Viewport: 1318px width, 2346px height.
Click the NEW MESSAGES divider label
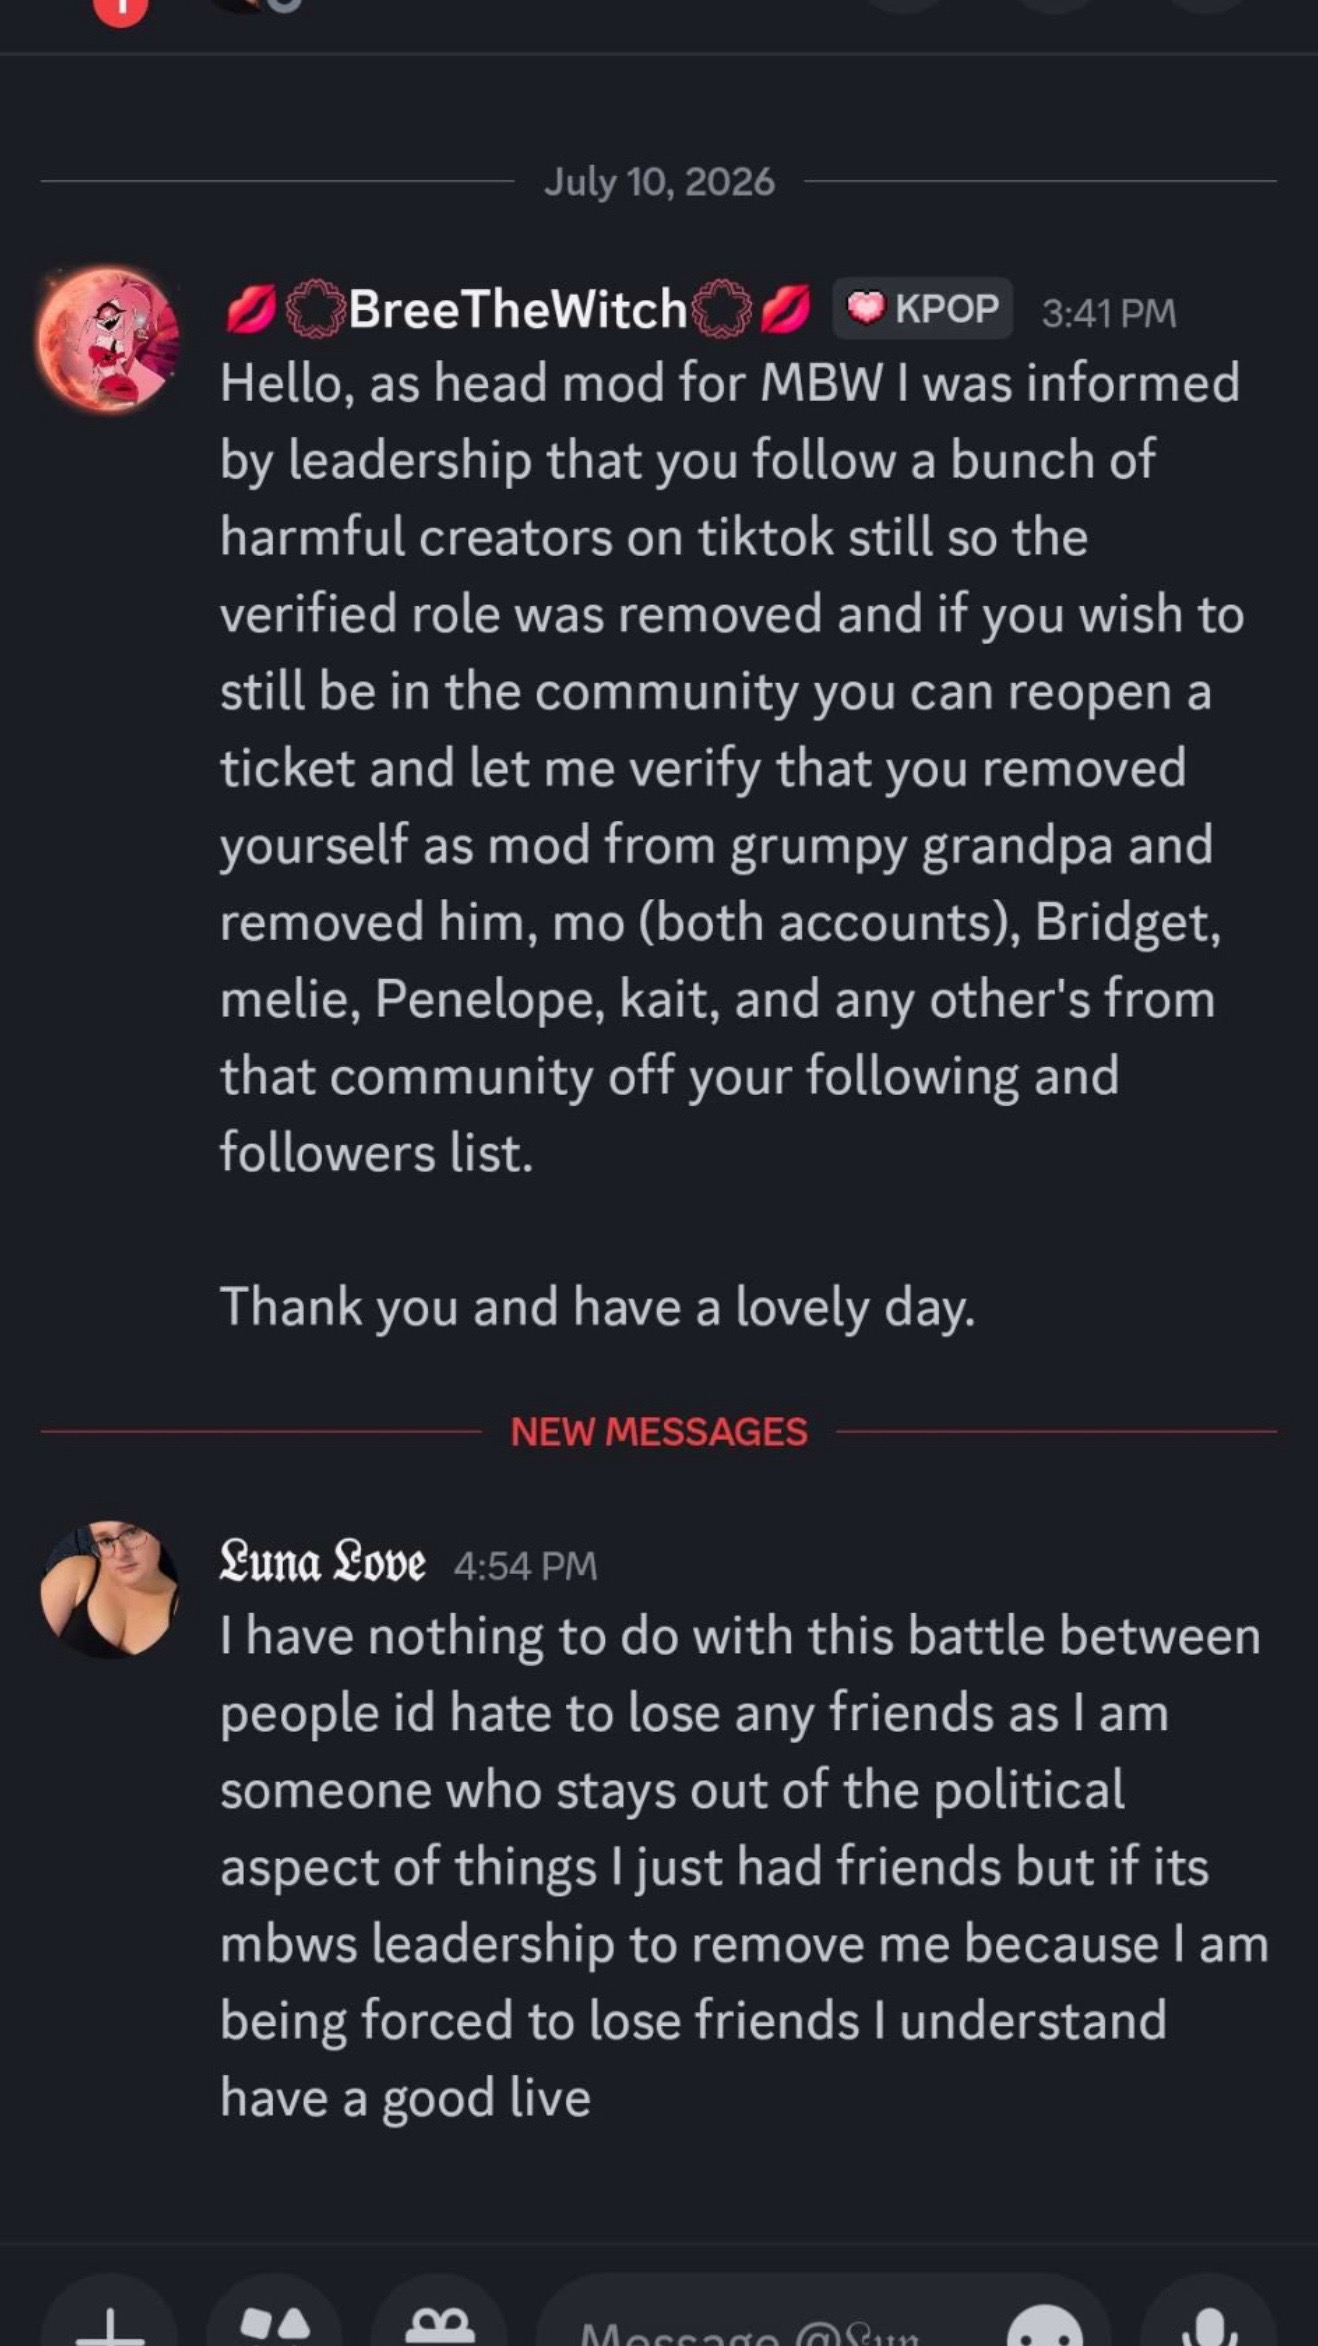click(659, 1432)
